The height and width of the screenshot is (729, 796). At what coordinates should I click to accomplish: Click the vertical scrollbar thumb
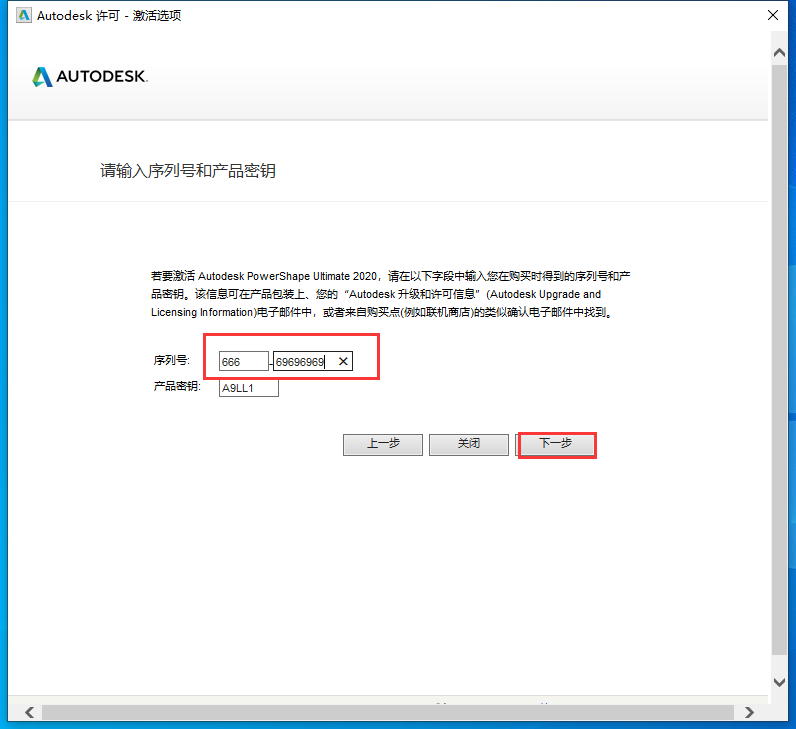[779, 360]
